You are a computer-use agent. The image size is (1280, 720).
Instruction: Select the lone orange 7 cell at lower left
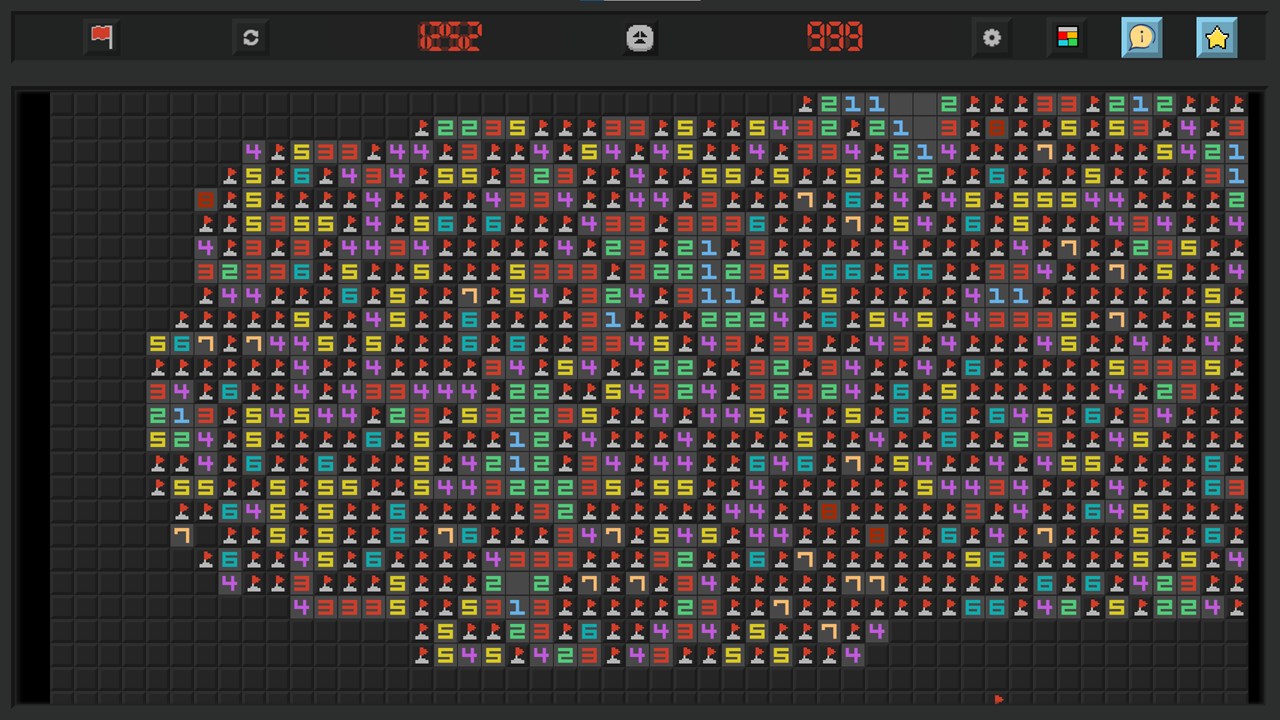point(182,535)
